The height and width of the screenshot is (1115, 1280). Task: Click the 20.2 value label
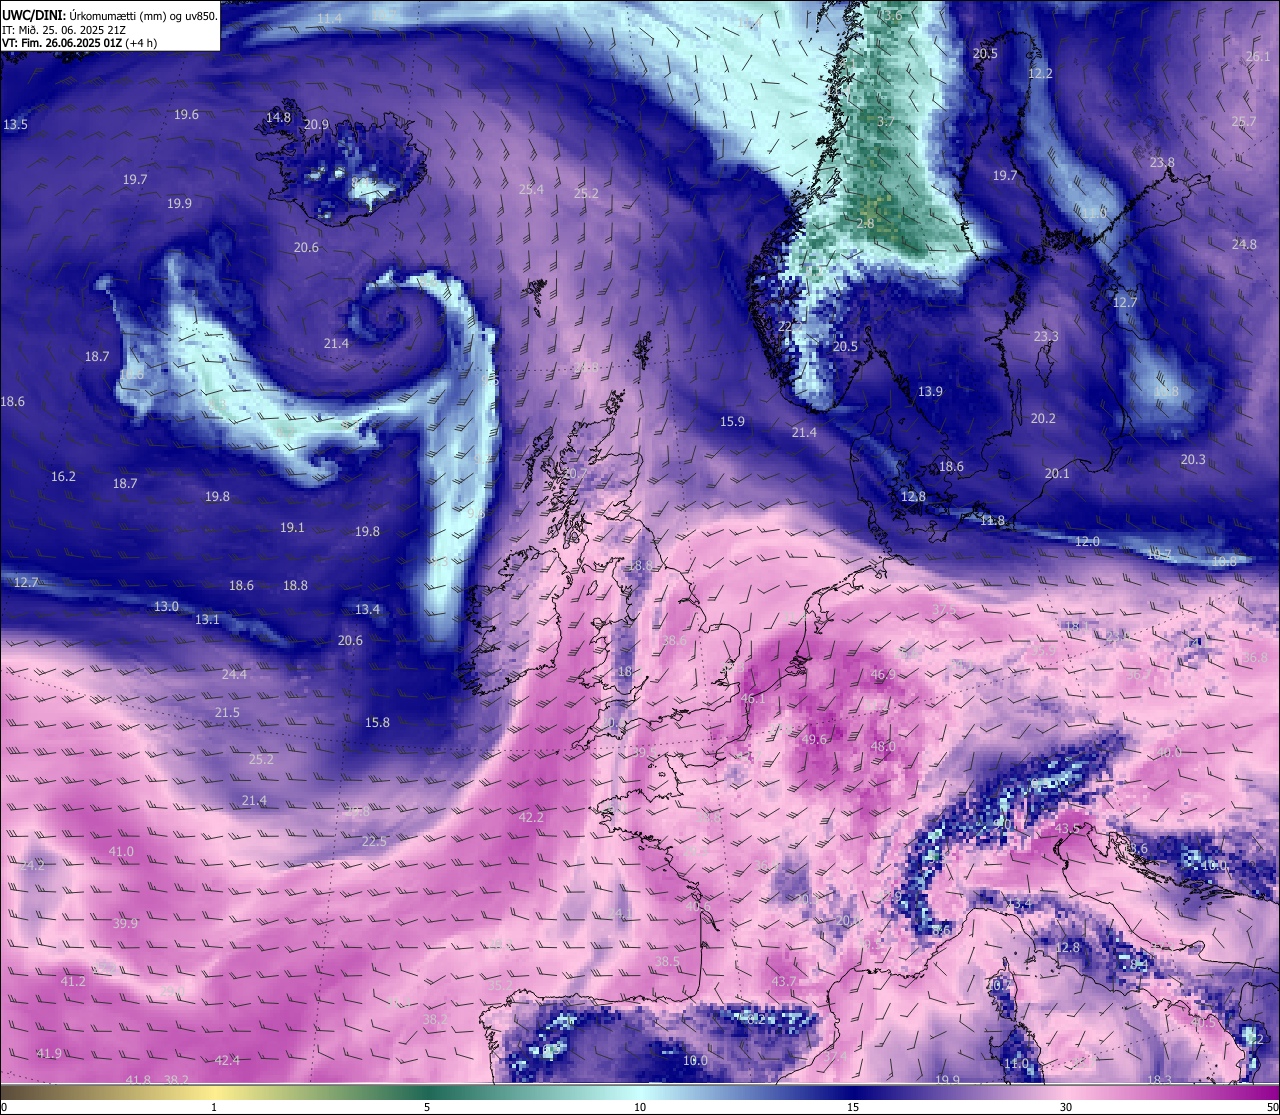1043,419
